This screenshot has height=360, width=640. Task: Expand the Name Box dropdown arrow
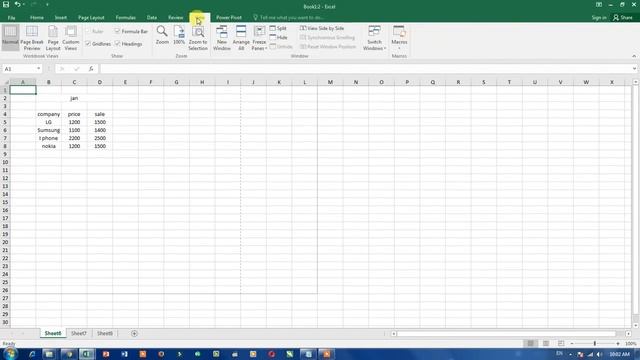38,69
